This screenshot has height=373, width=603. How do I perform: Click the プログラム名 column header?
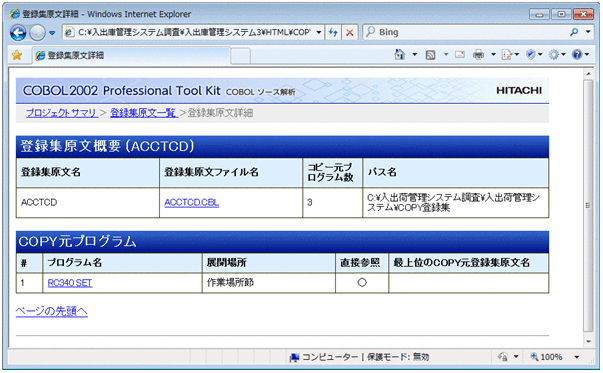tap(122, 263)
